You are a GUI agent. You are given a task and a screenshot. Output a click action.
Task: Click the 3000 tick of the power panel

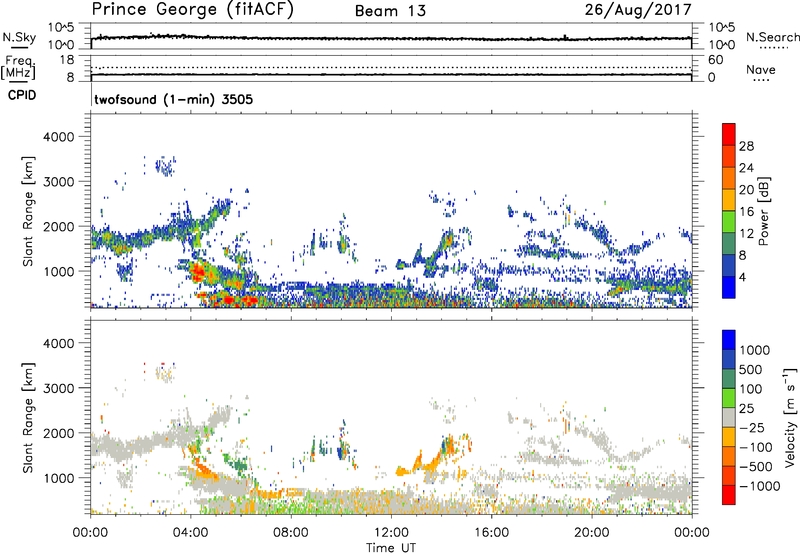[x=58, y=182]
